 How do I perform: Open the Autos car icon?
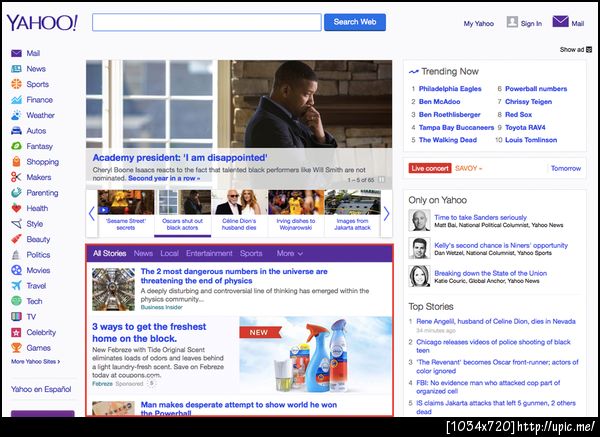[16, 131]
